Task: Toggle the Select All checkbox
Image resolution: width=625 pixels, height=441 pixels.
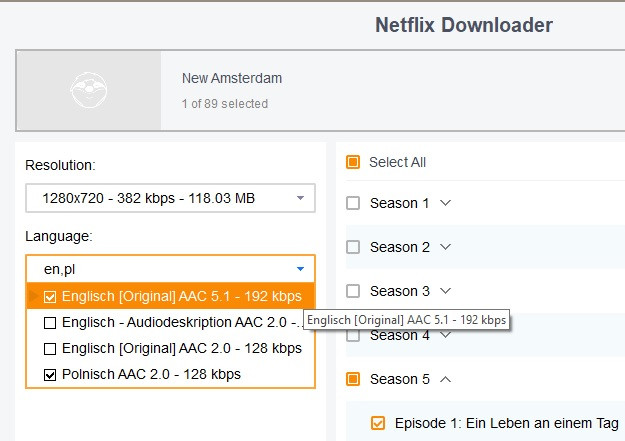Action: 353,162
